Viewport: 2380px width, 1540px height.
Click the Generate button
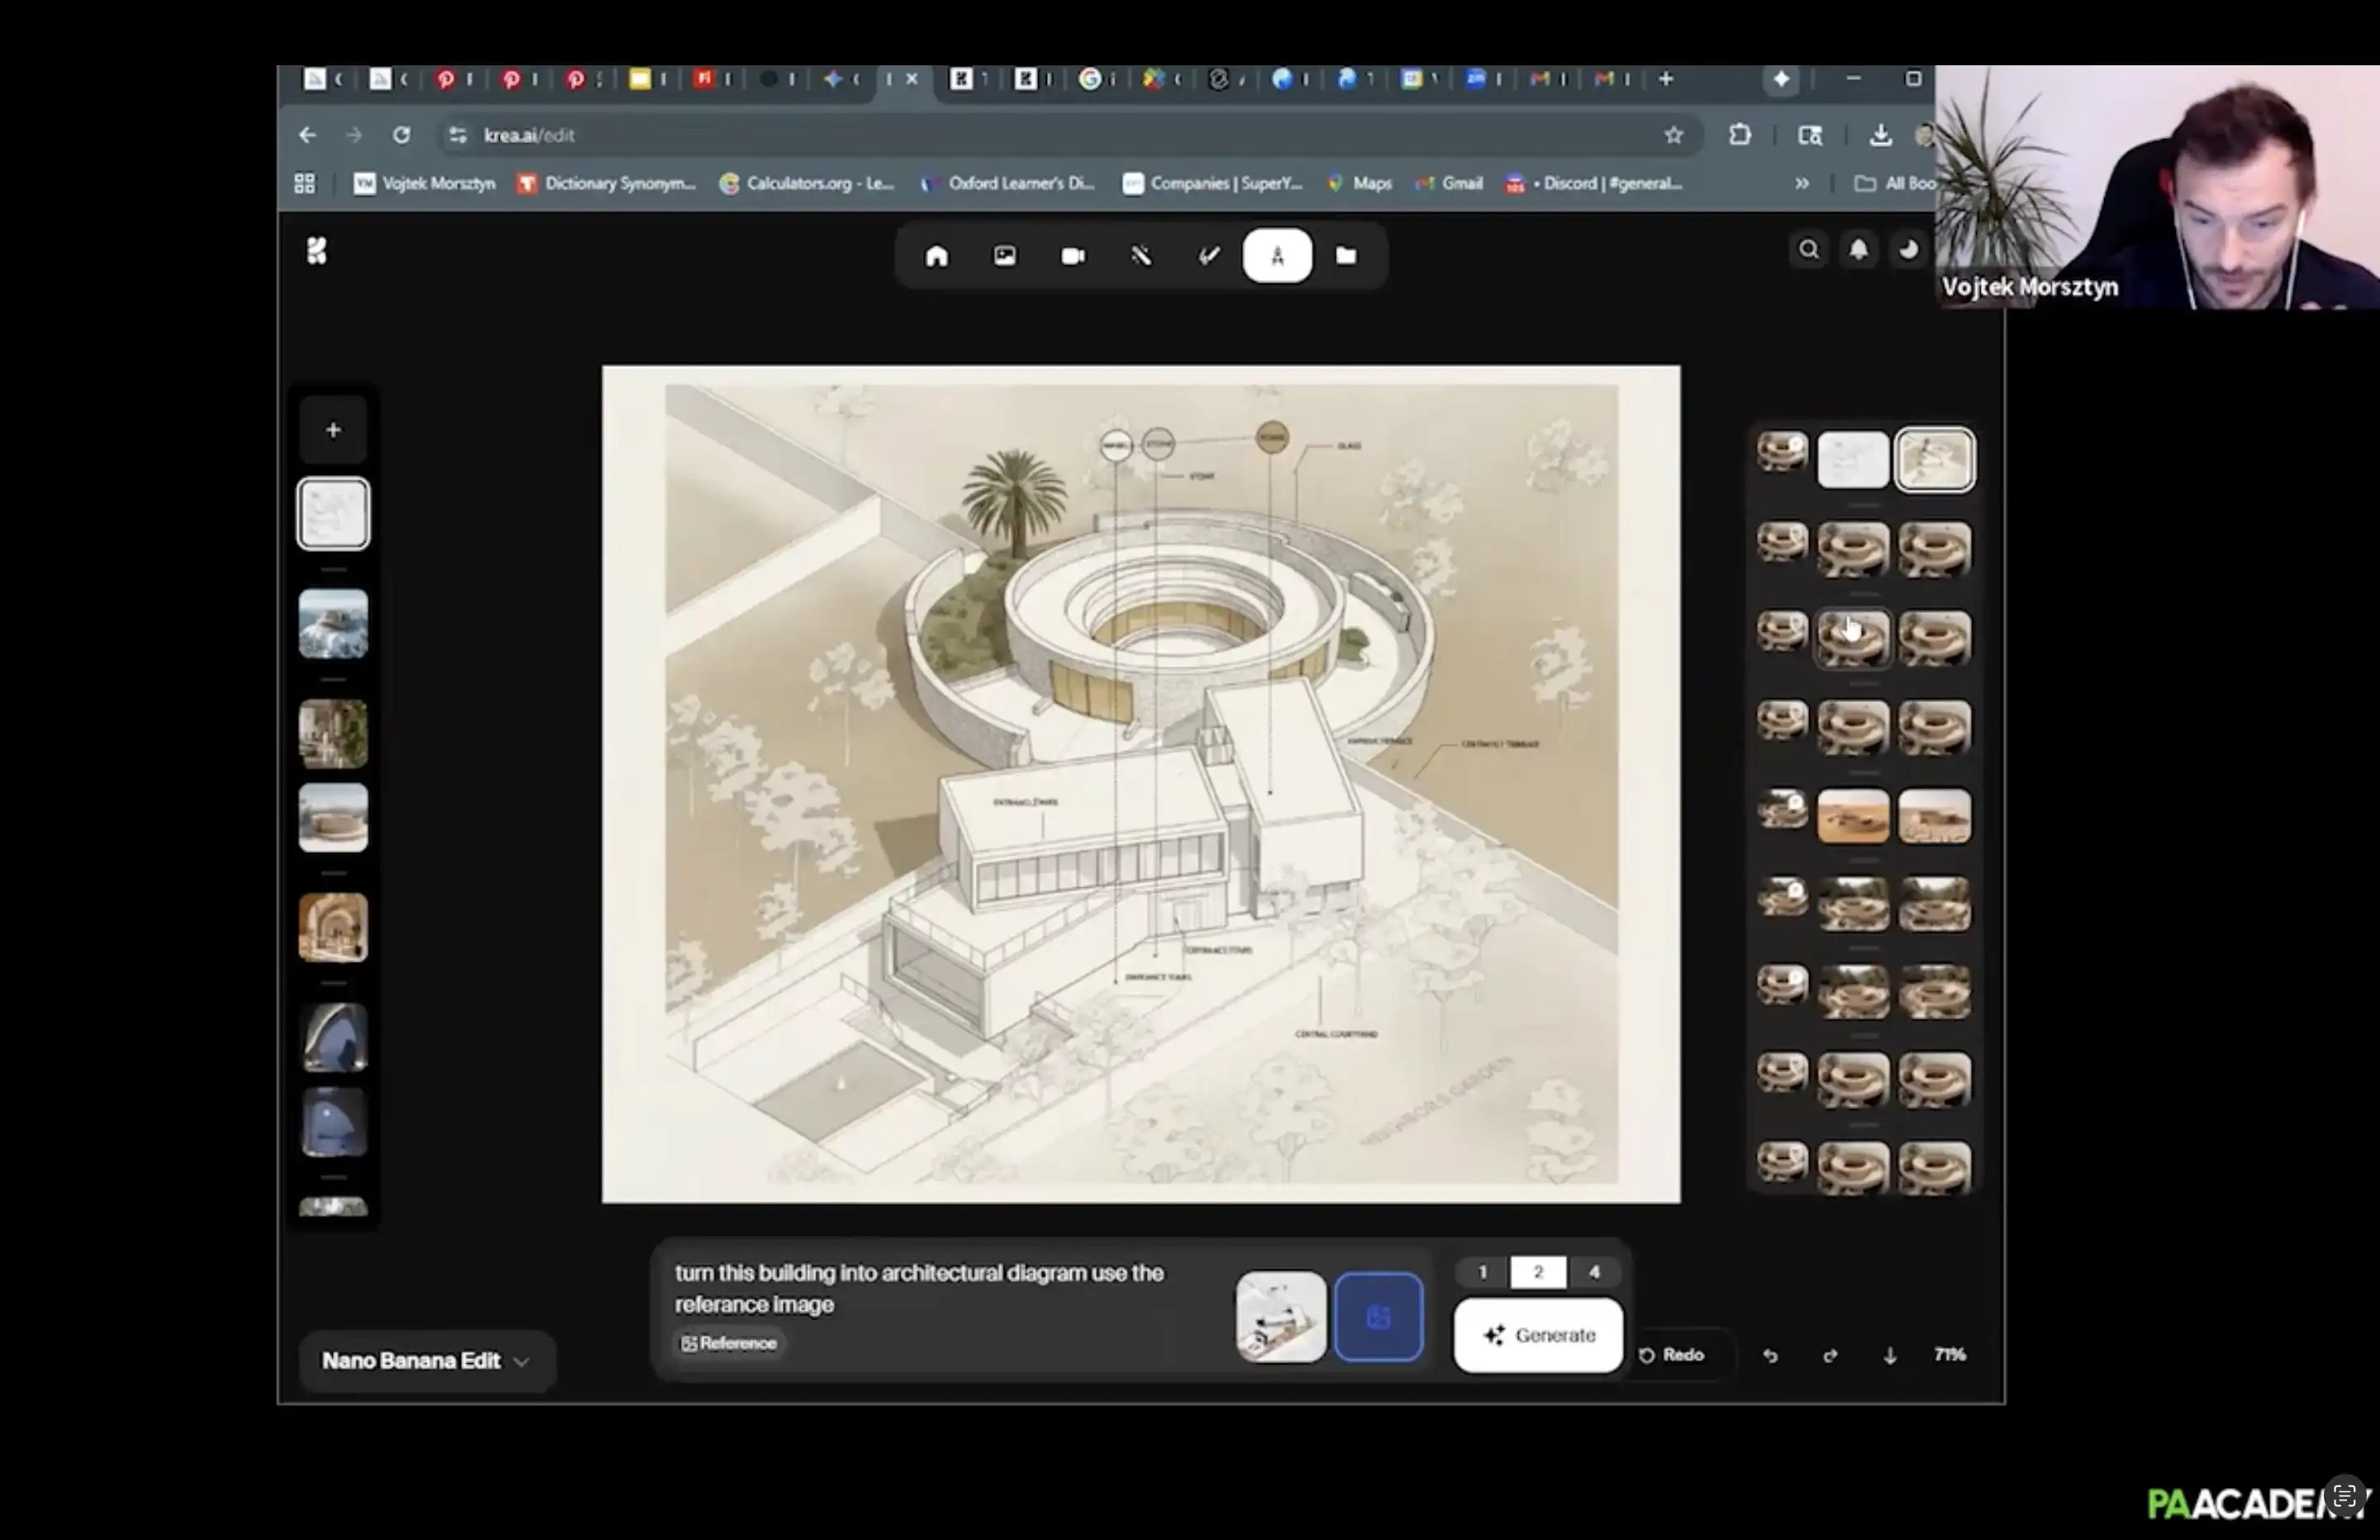[1538, 1335]
